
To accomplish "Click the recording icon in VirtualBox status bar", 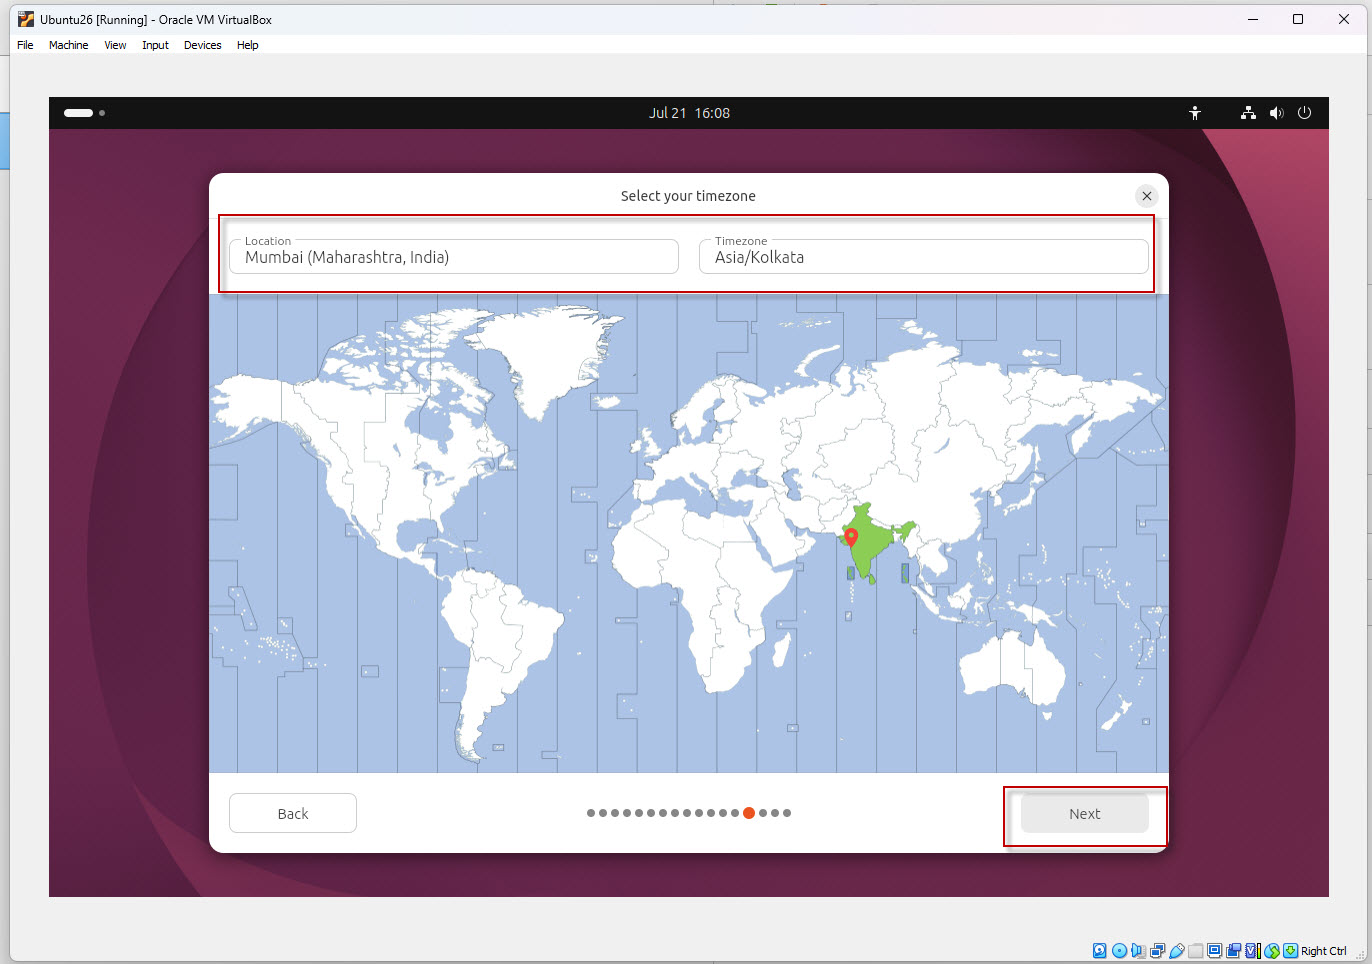I will [1233, 951].
